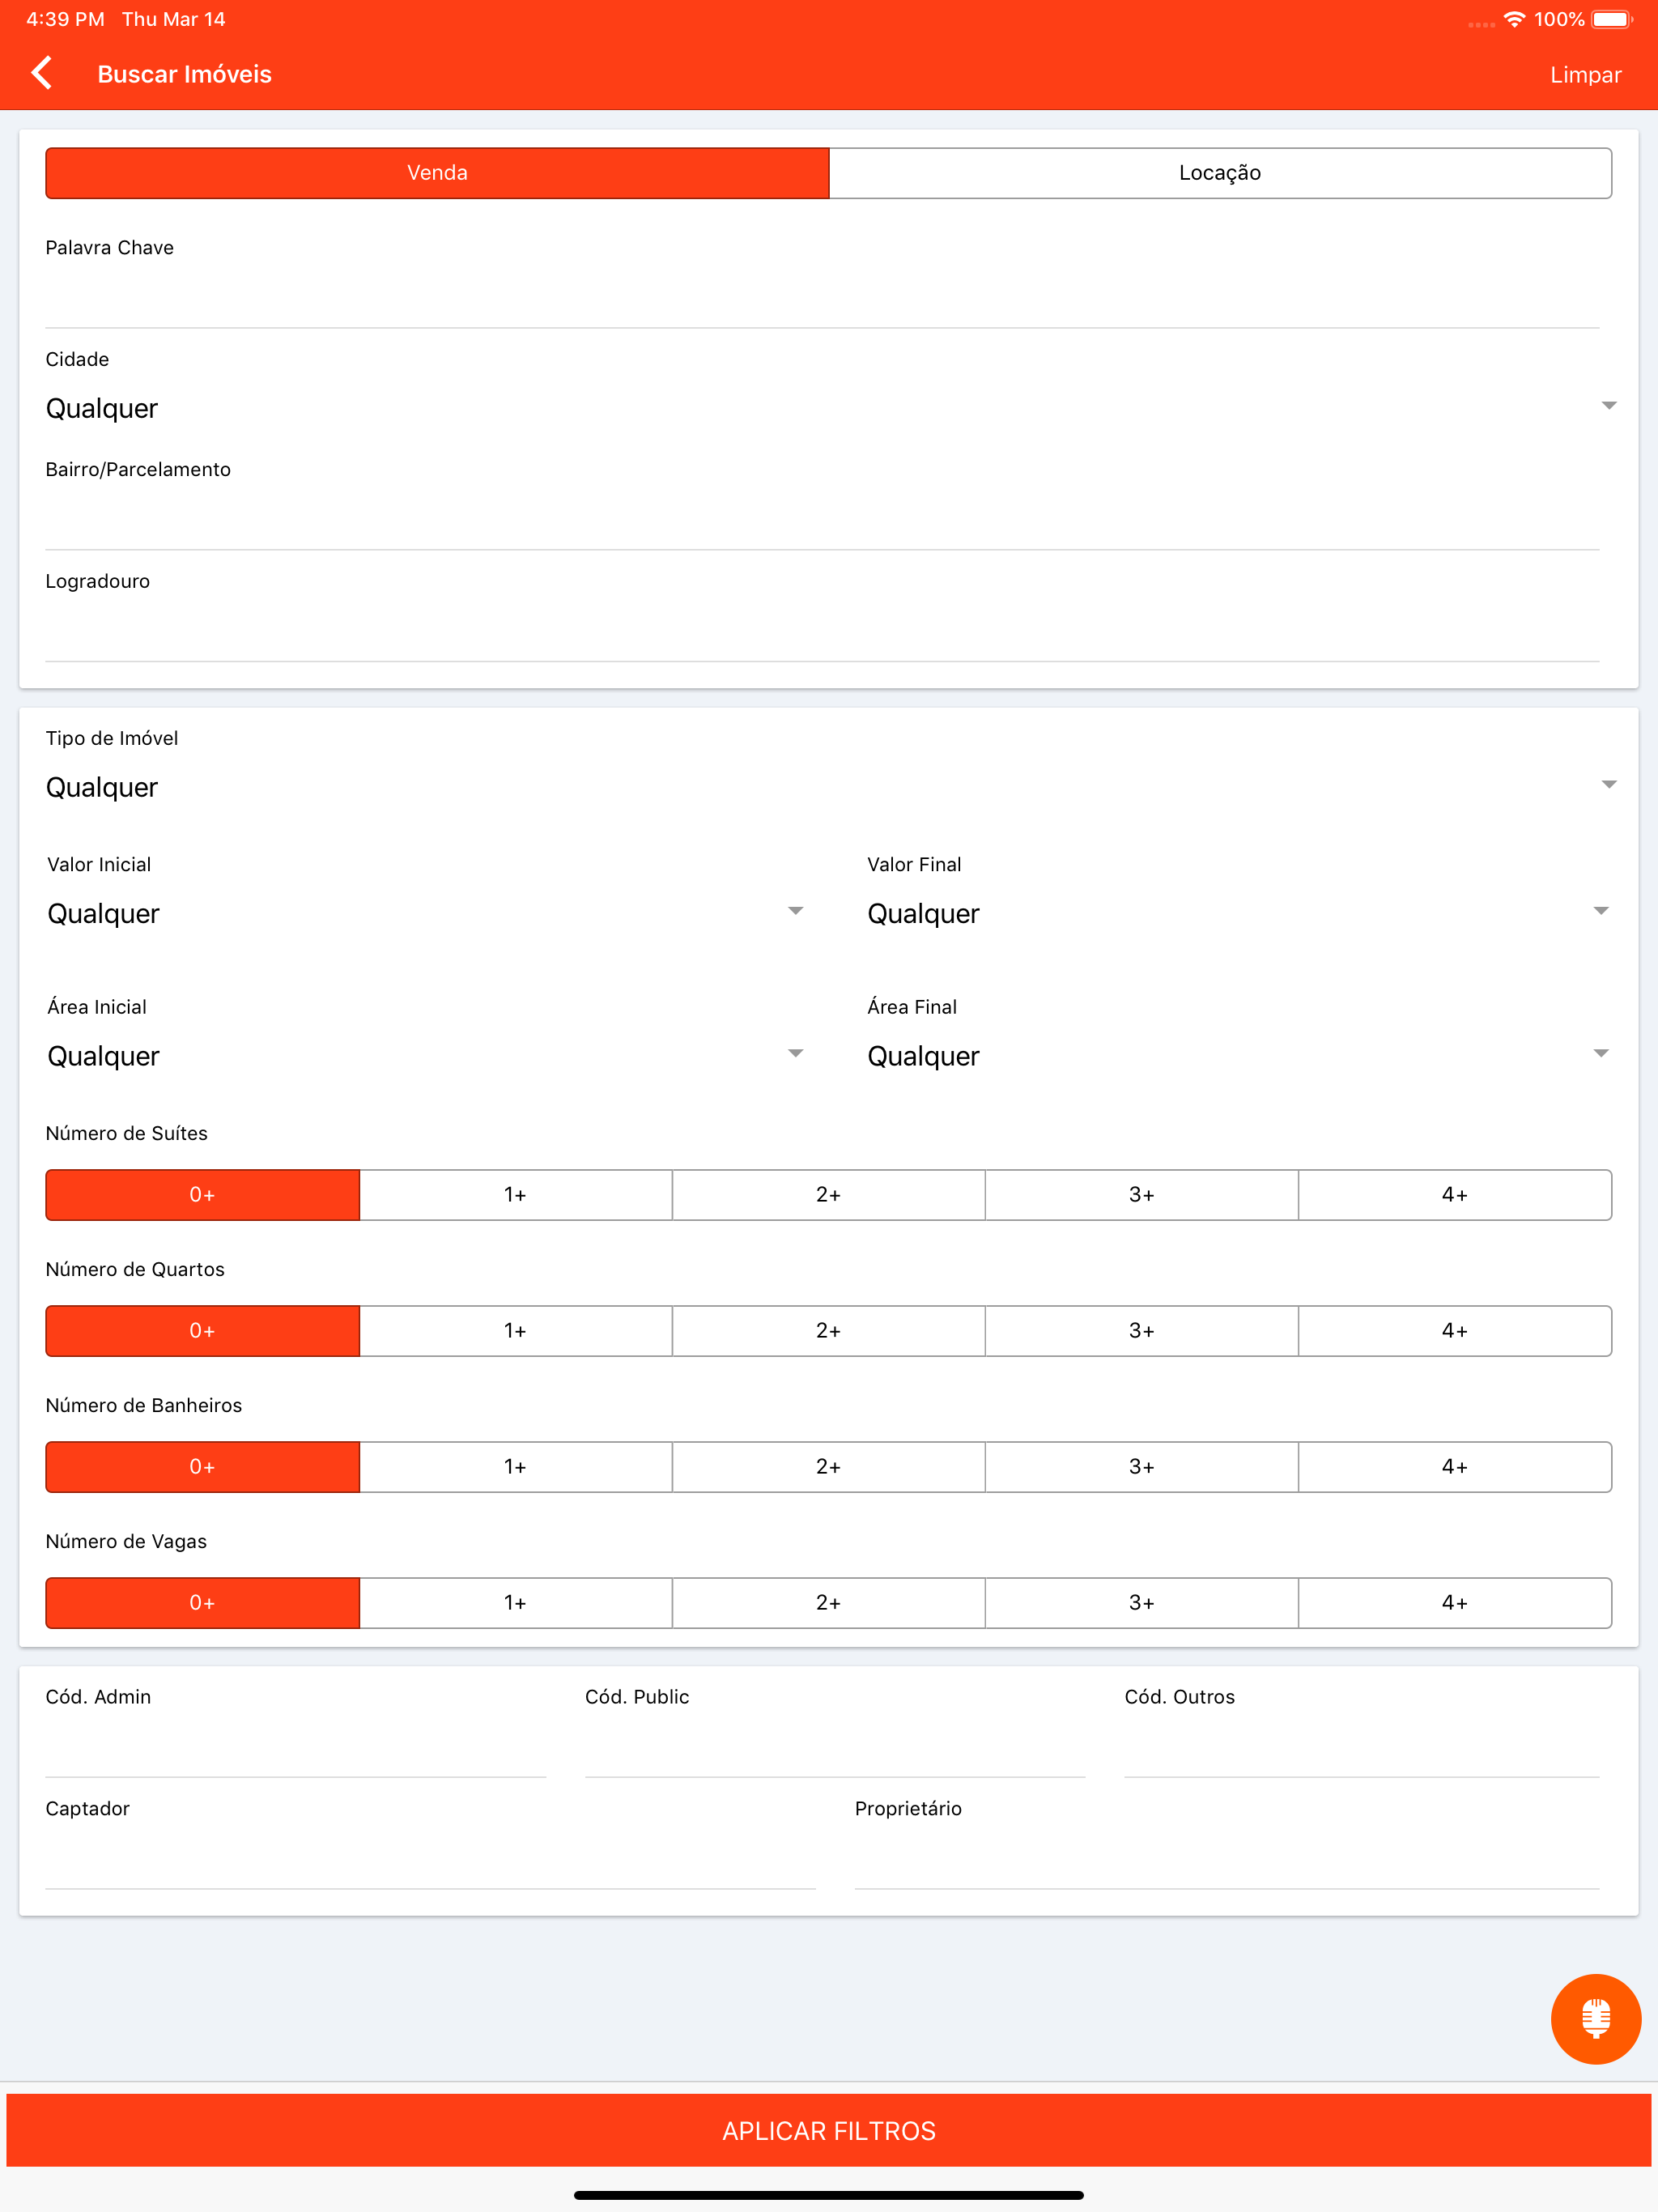
Task: Focus the Captador input field
Action: [x=431, y=1861]
